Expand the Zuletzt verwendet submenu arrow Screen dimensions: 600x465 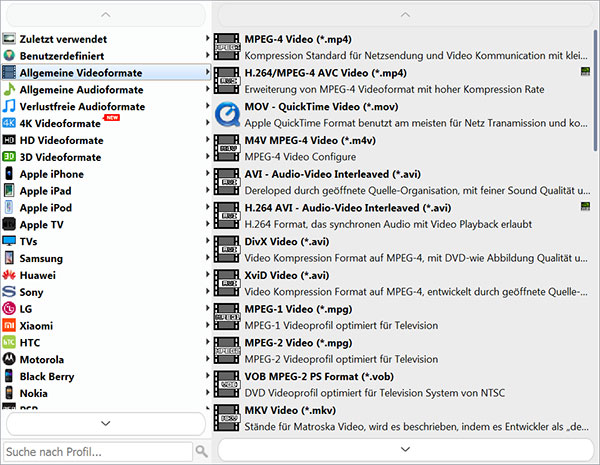[207, 38]
